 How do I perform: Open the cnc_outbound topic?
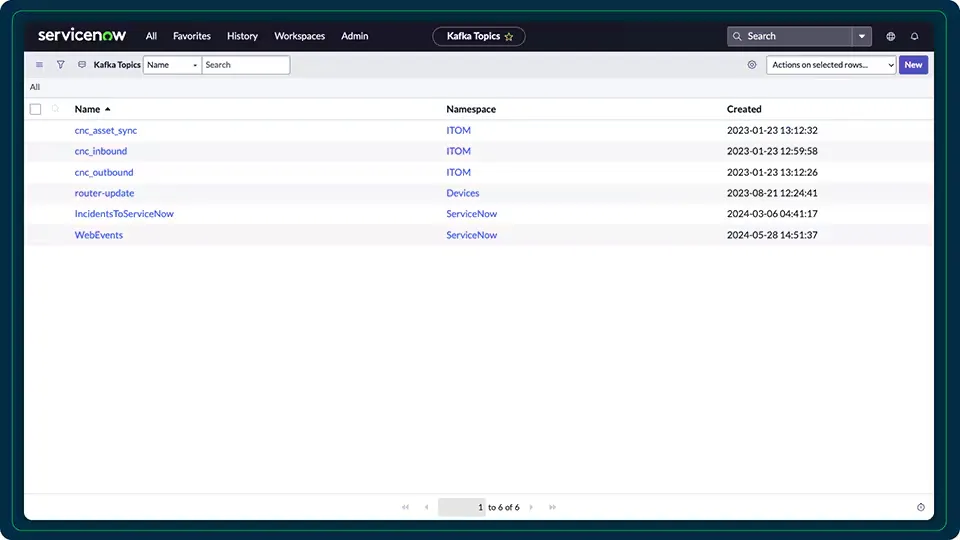[x=104, y=173]
